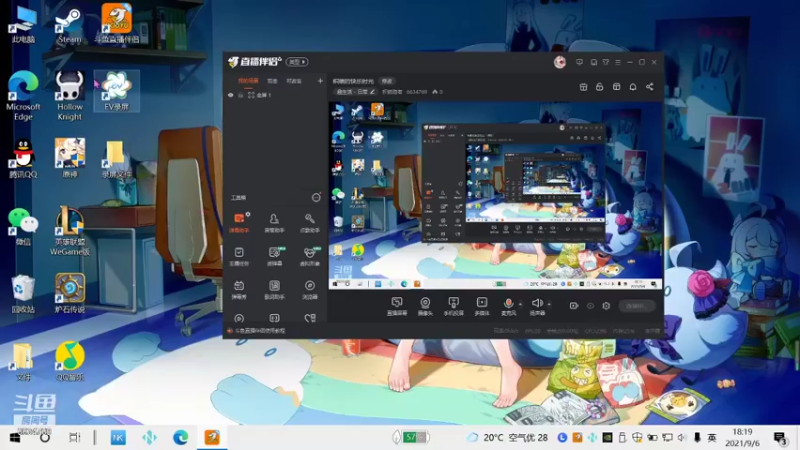Open the 浏览器 browser tool

310,289
